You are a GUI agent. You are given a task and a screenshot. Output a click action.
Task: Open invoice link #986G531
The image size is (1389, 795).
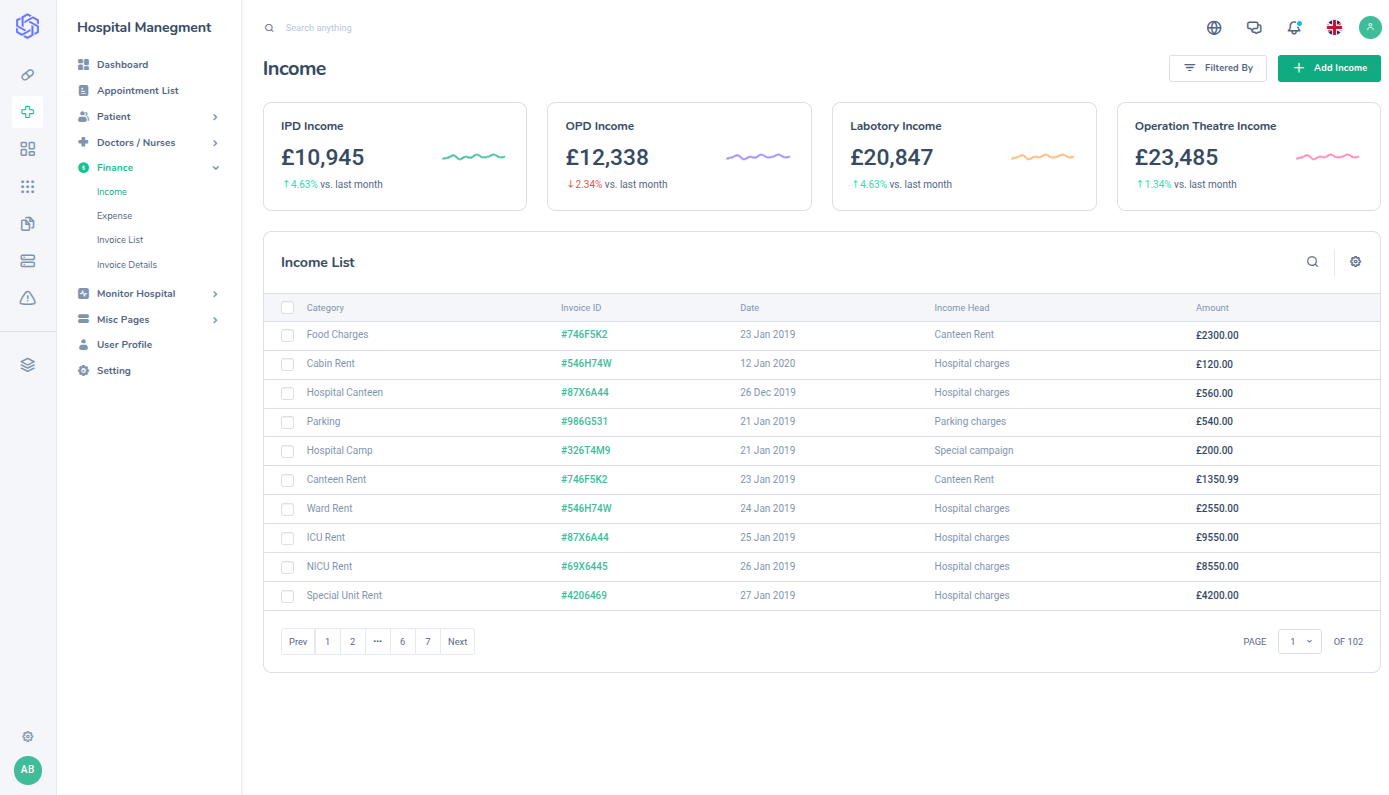tap(584, 422)
